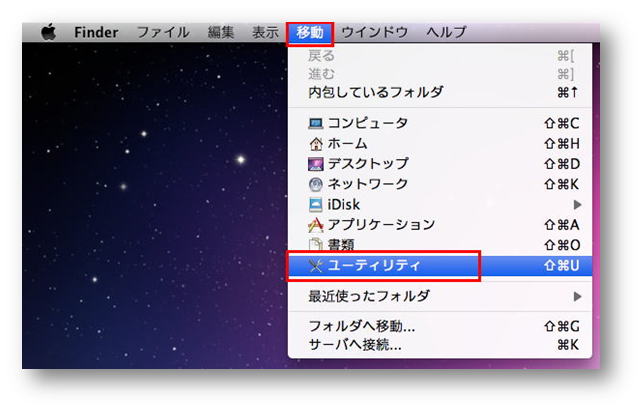Click the ⇧⌘O shortcut label
The height and width of the screenshot is (411, 642).
click(562, 245)
